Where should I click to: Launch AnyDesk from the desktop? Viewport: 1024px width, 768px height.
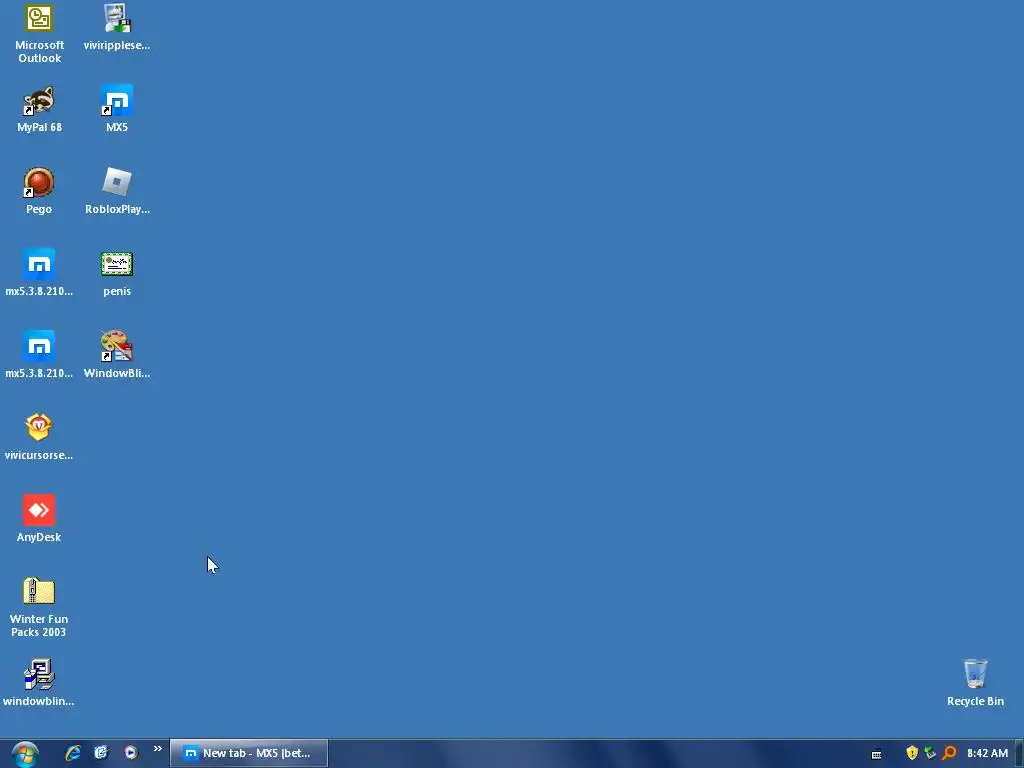tap(39, 519)
